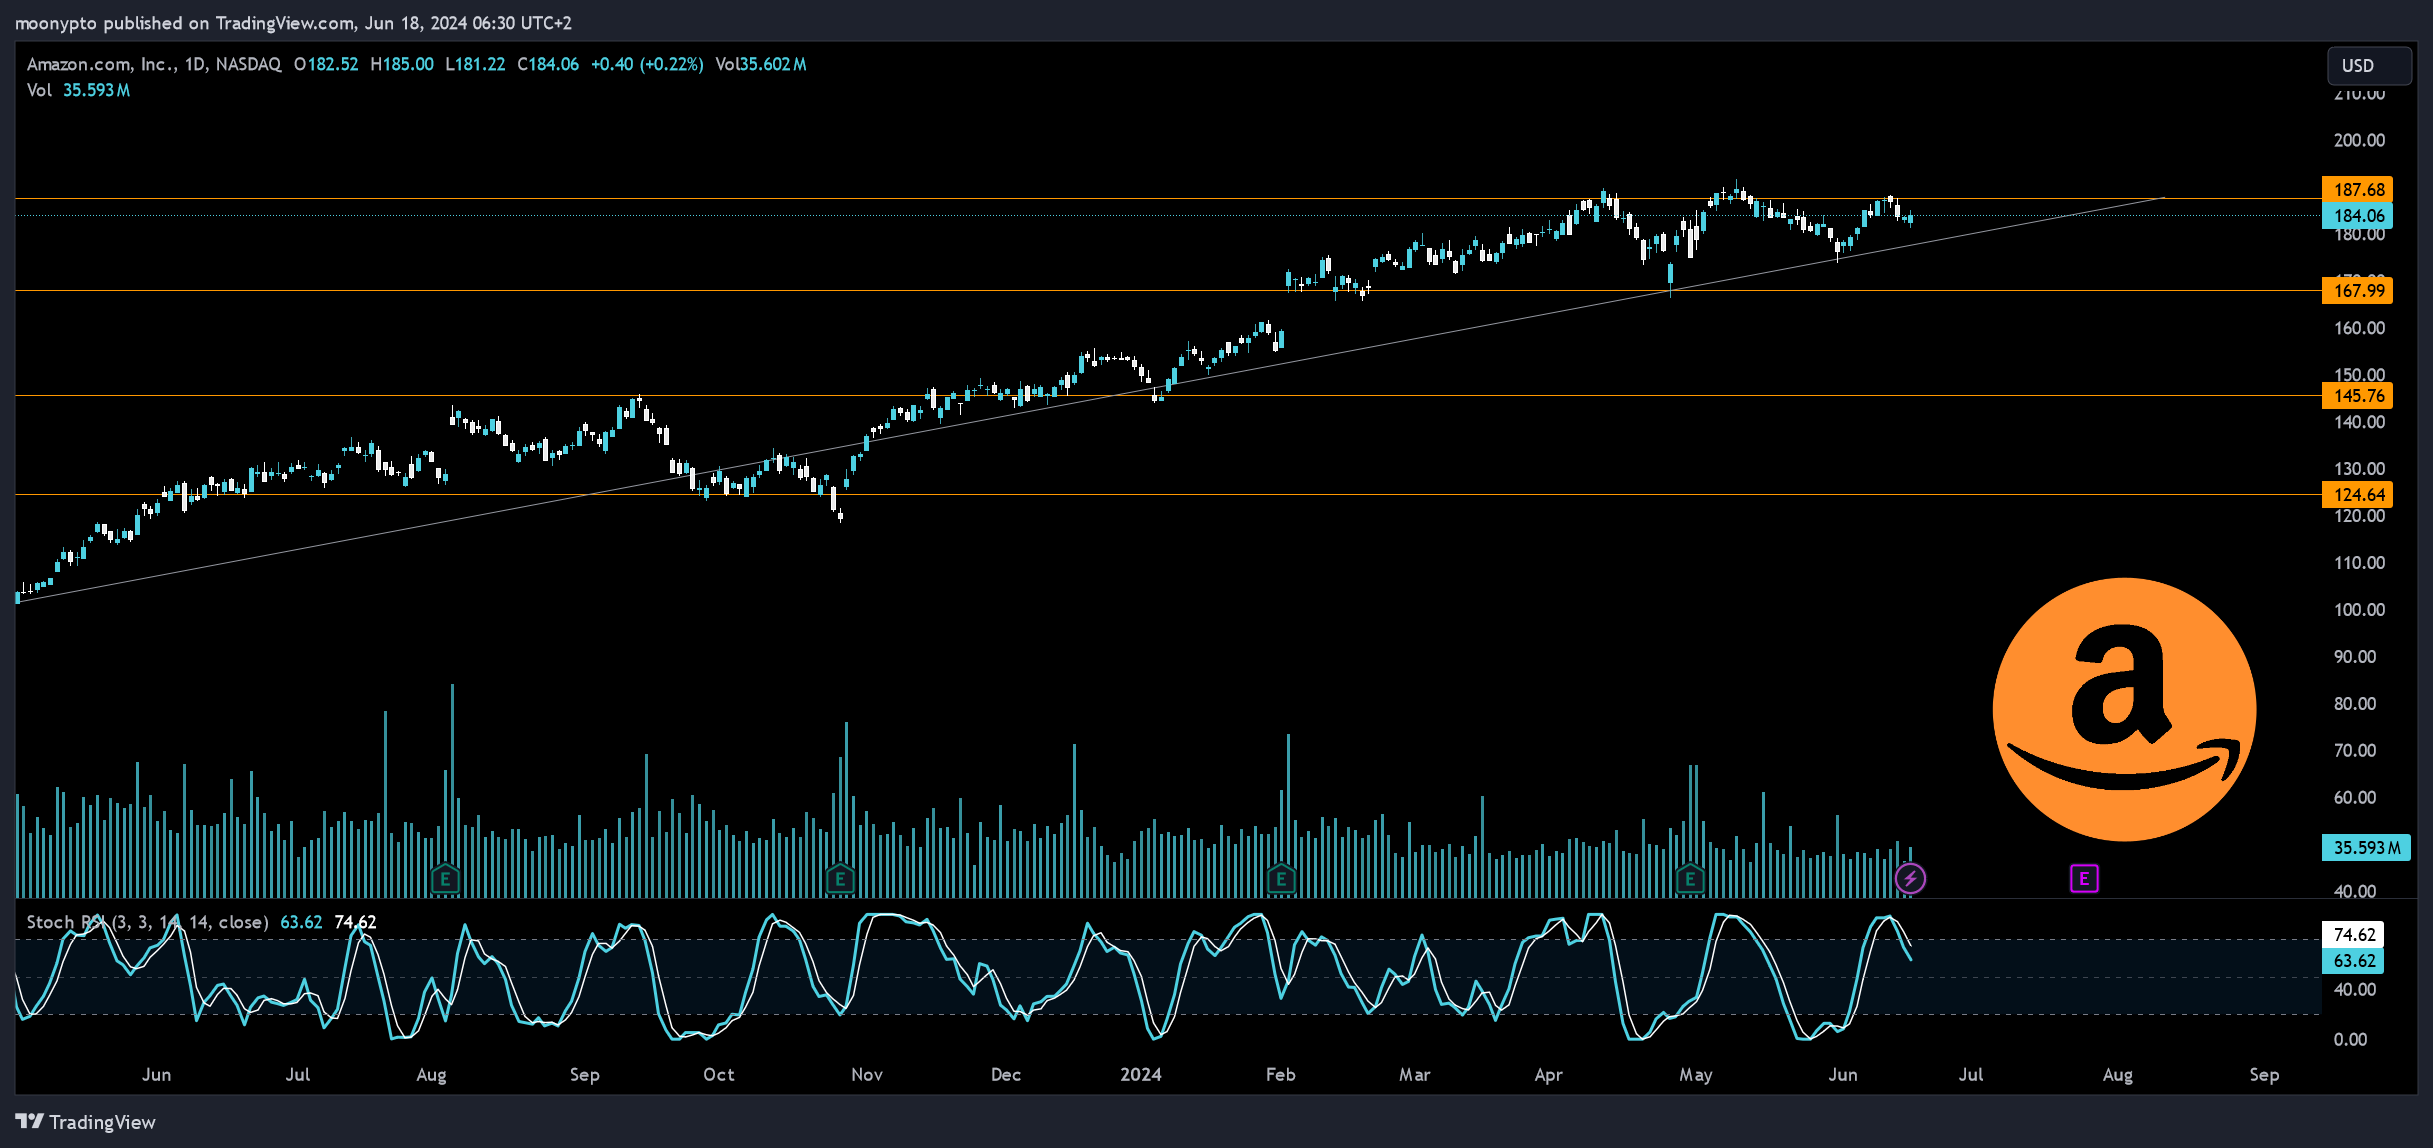Image resolution: width=2433 pixels, height=1148 pixels.
Task: Open the earnings E marker at May 2024
Action: [x=1690, y=879]
